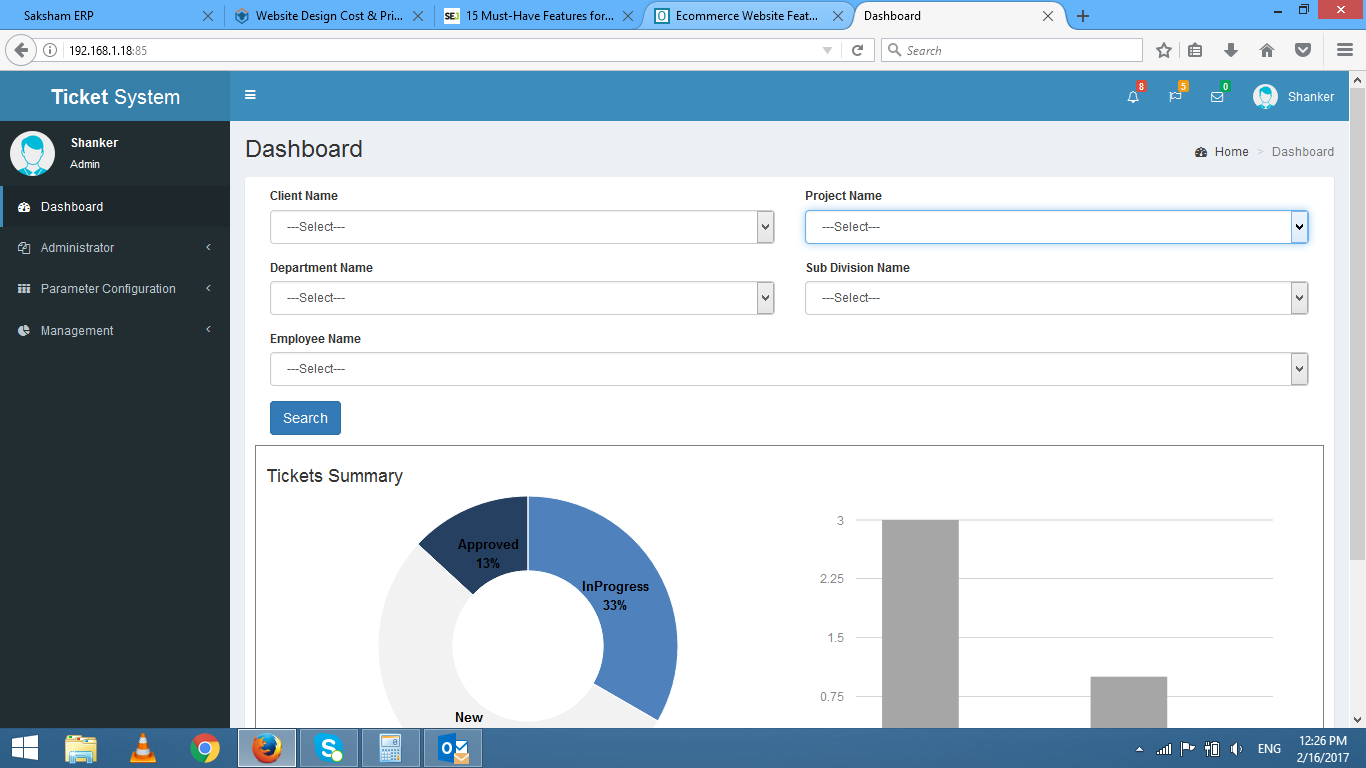Click the Management pie chart icon
Screen dimensions: 1366x768
click(24, 331)
